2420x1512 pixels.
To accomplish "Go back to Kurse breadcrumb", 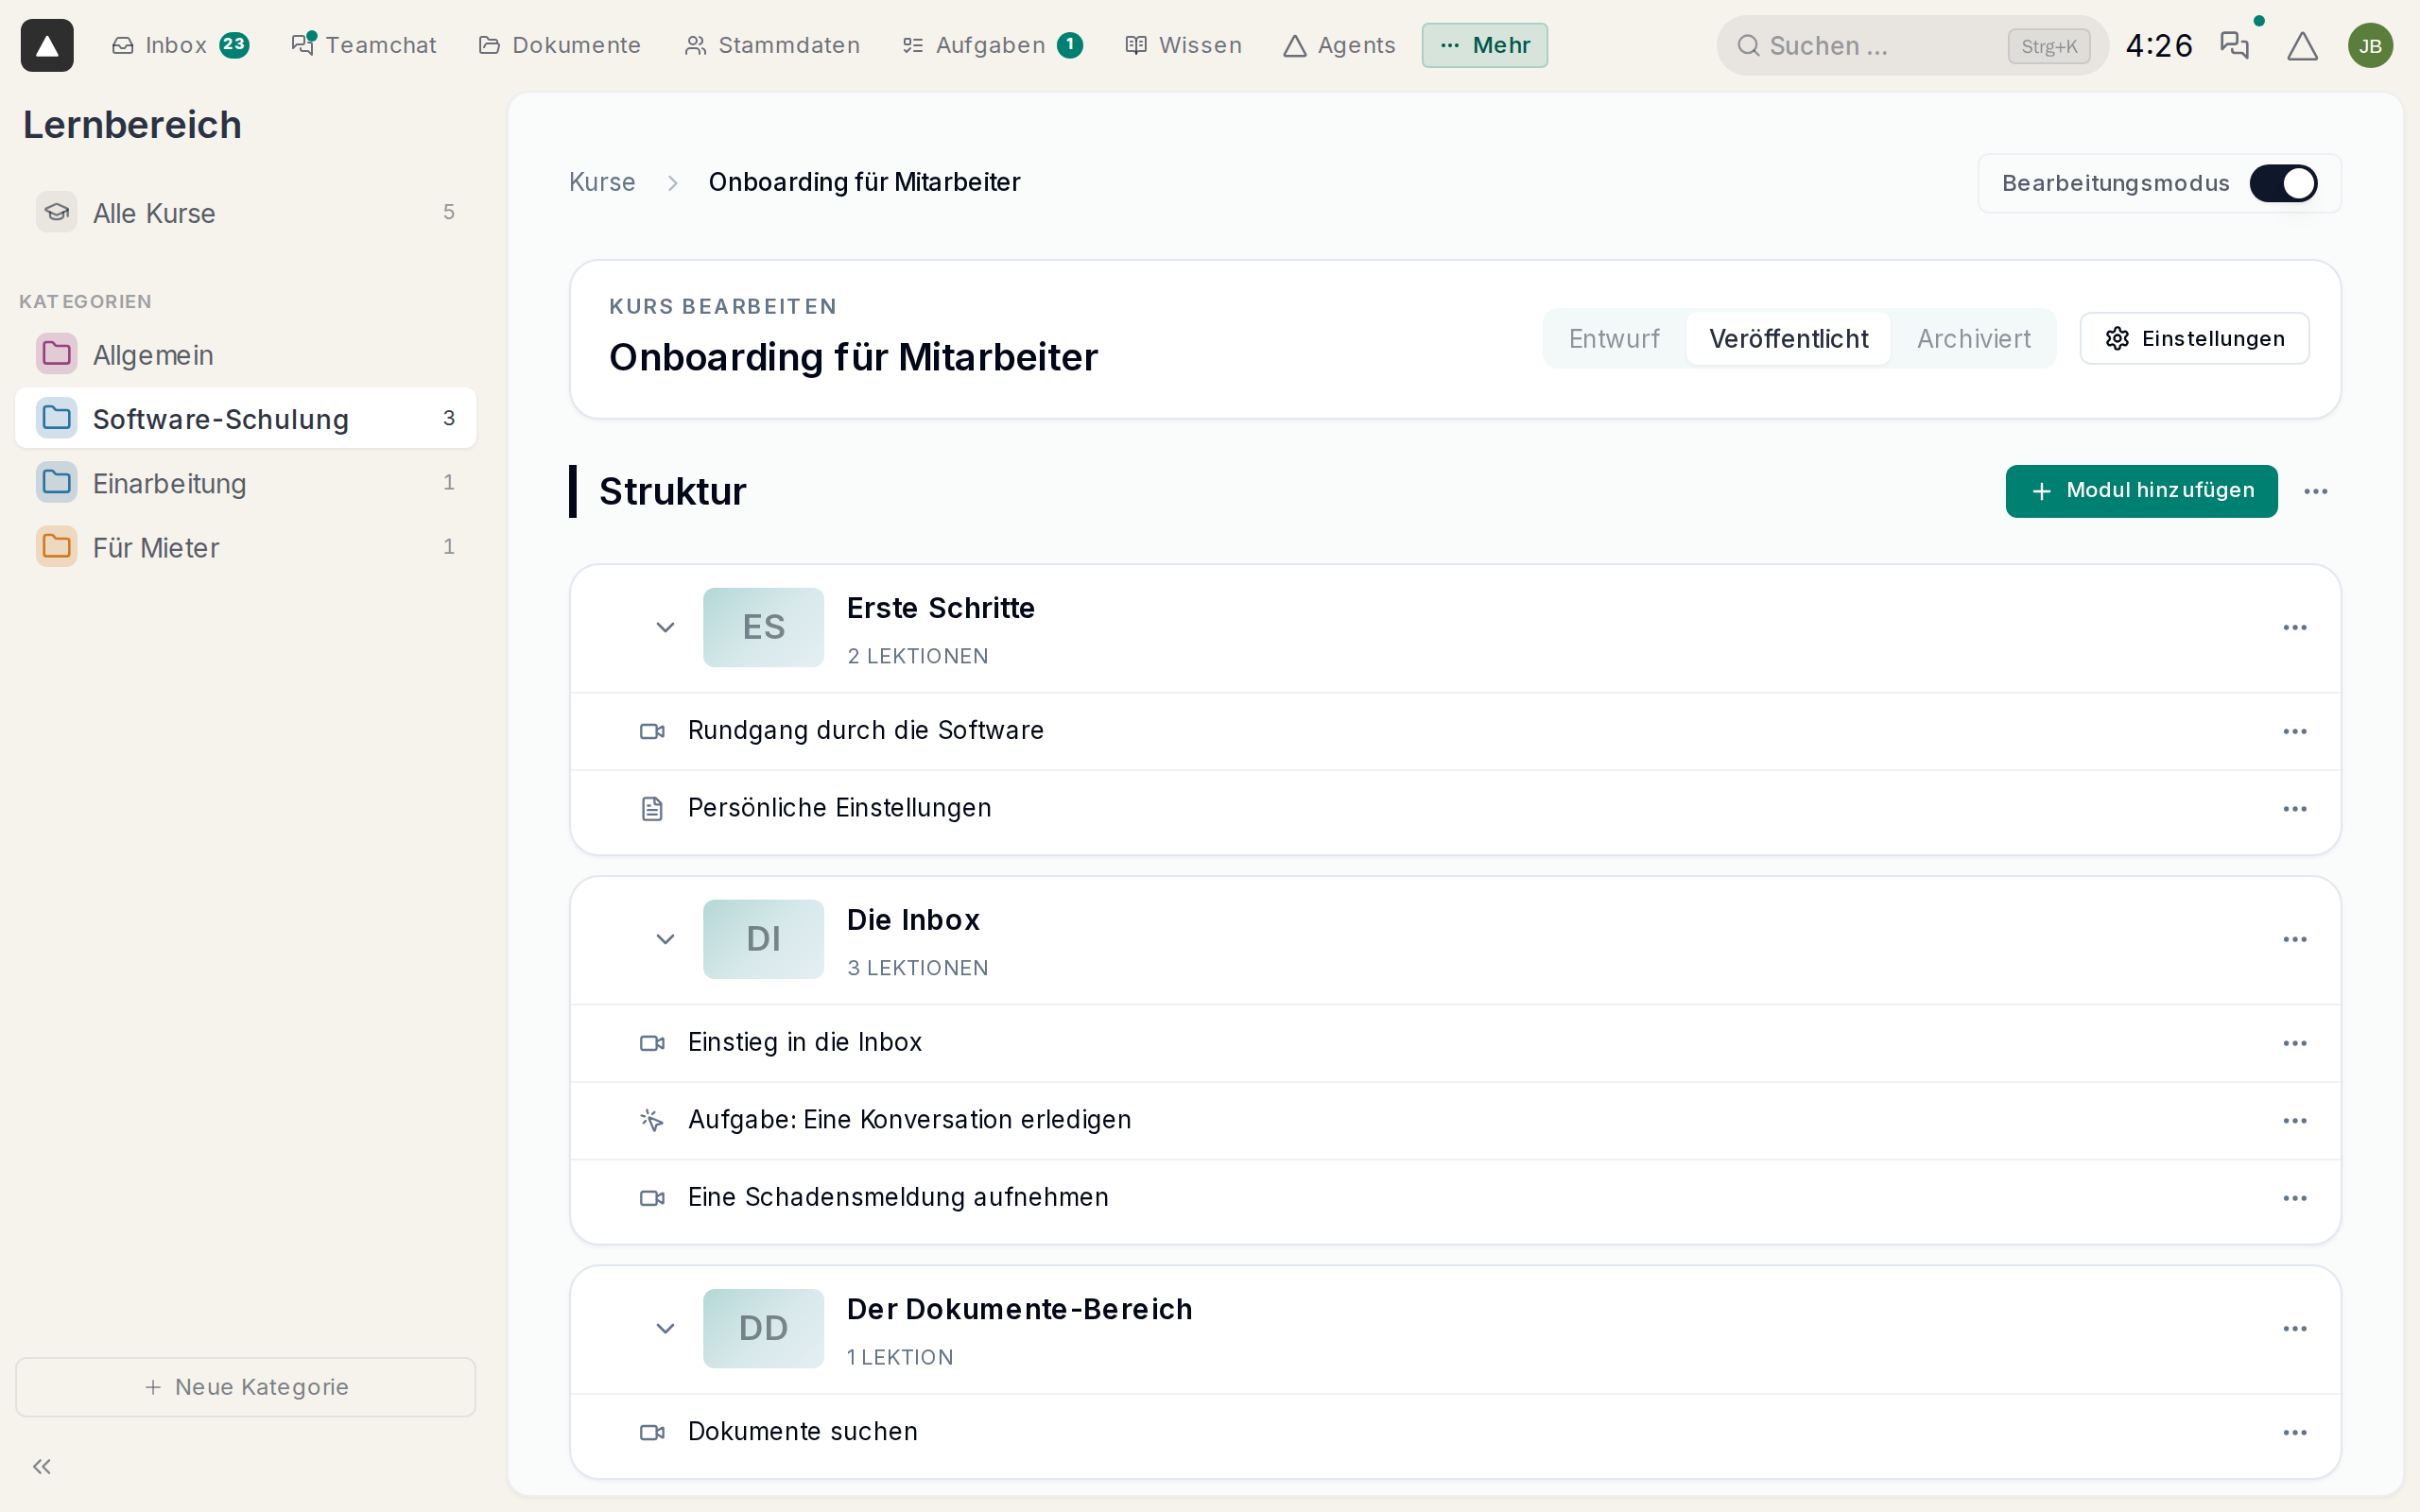I will [602, 182].
